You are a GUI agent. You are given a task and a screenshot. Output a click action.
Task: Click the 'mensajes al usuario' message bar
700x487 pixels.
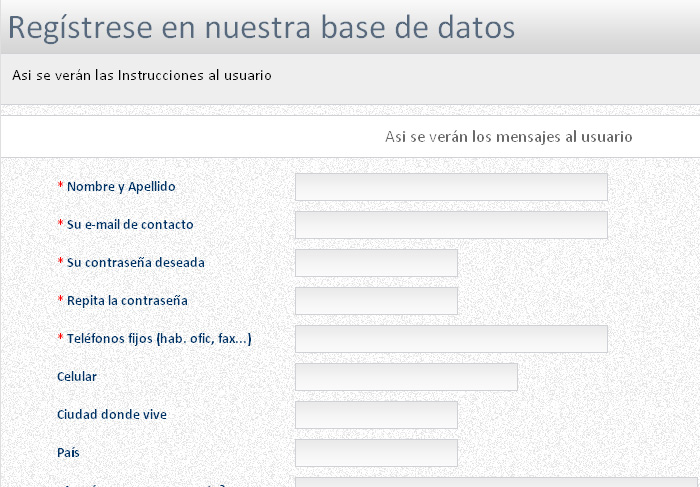[508, 137]
